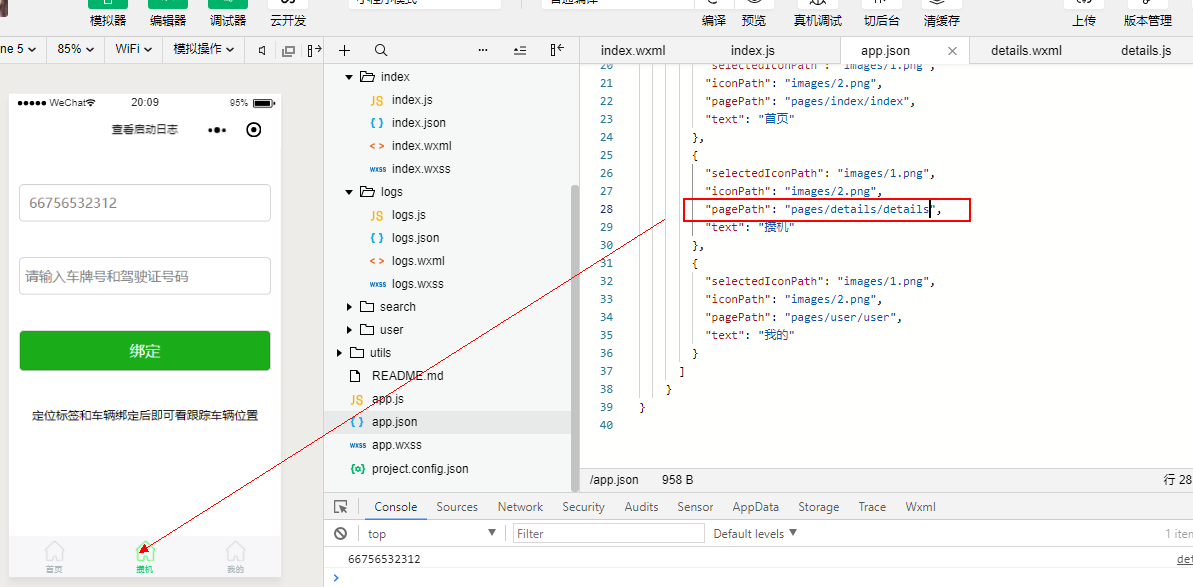
Task: Open index.json in the file tree
Action: pyautogui.click(x=418, y=122)
